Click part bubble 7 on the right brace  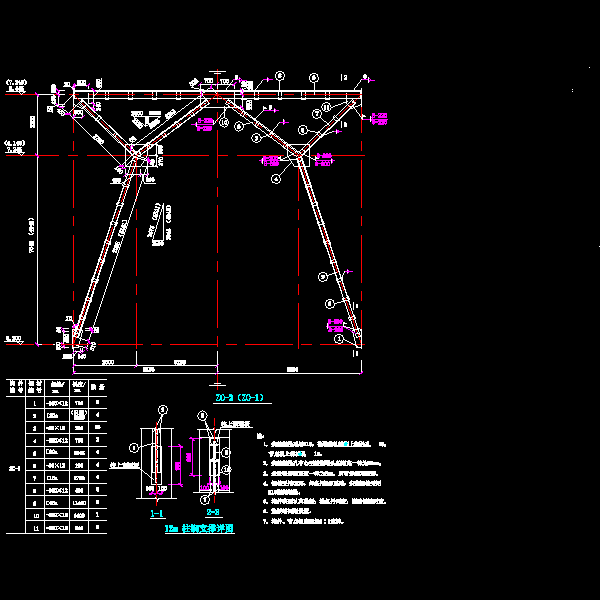(316, 114)
